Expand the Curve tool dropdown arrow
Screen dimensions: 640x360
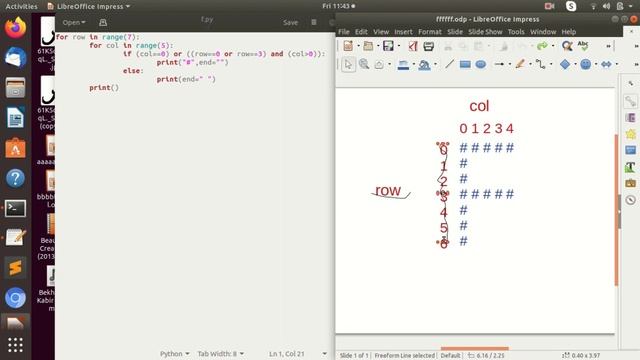click(530, 64)
